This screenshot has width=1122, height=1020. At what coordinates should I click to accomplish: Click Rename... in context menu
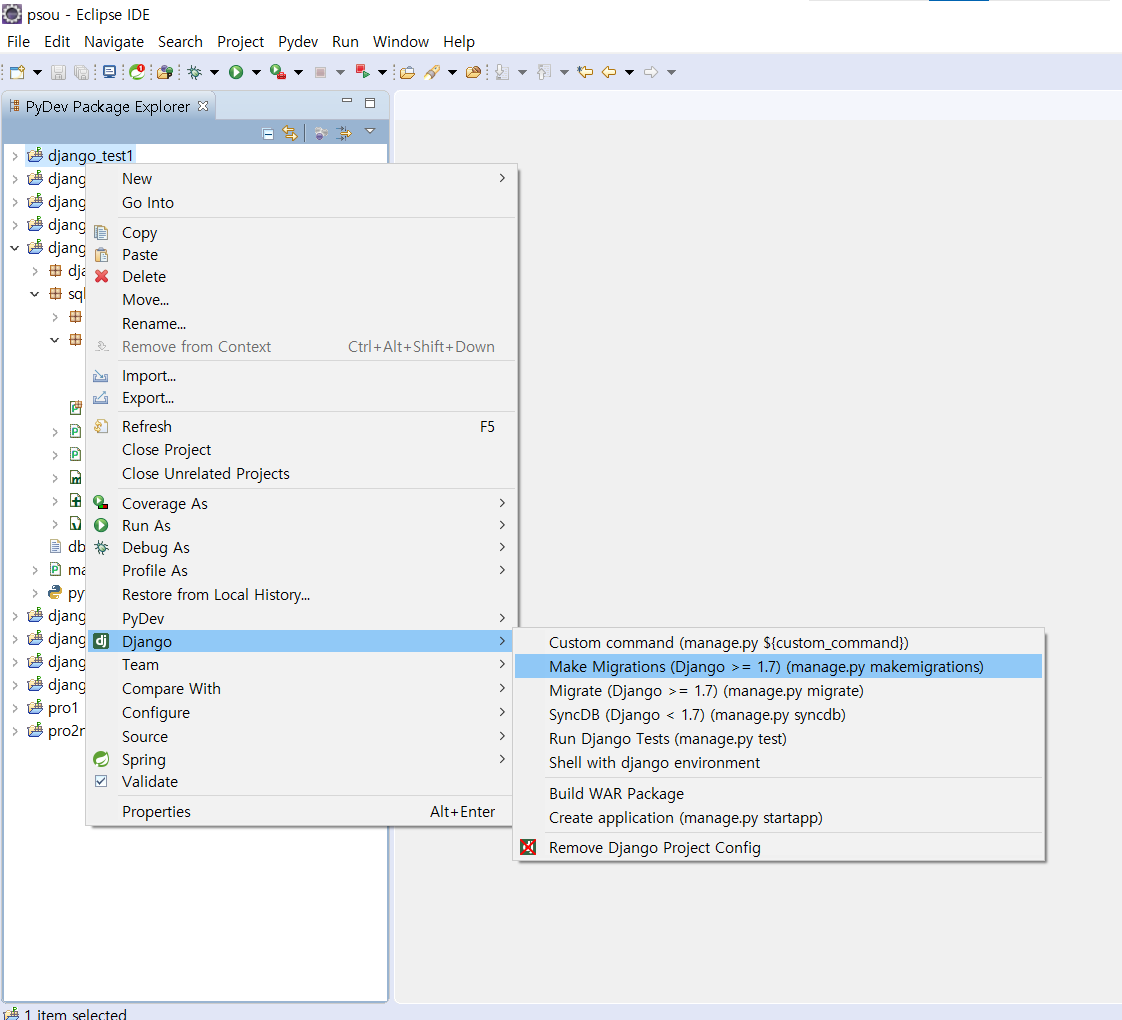click(300, 324)
